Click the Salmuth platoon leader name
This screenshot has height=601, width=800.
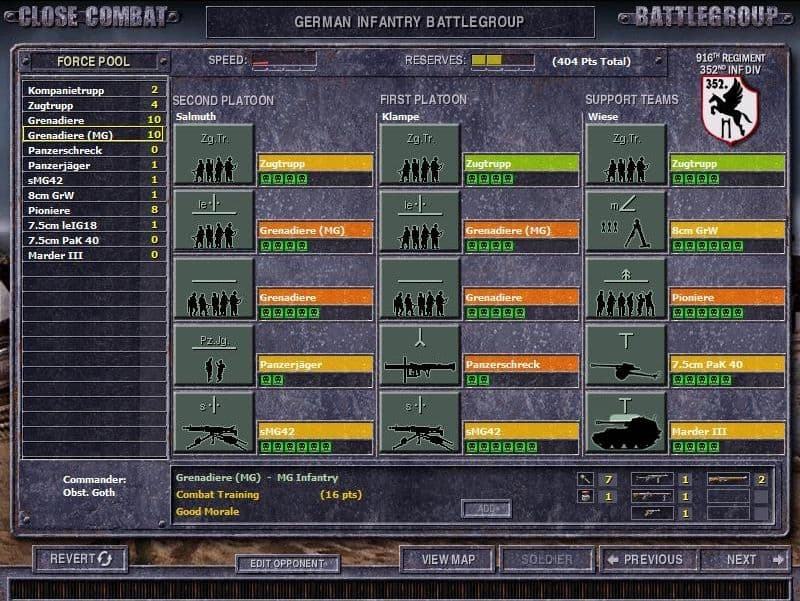[x=196, y=116]
